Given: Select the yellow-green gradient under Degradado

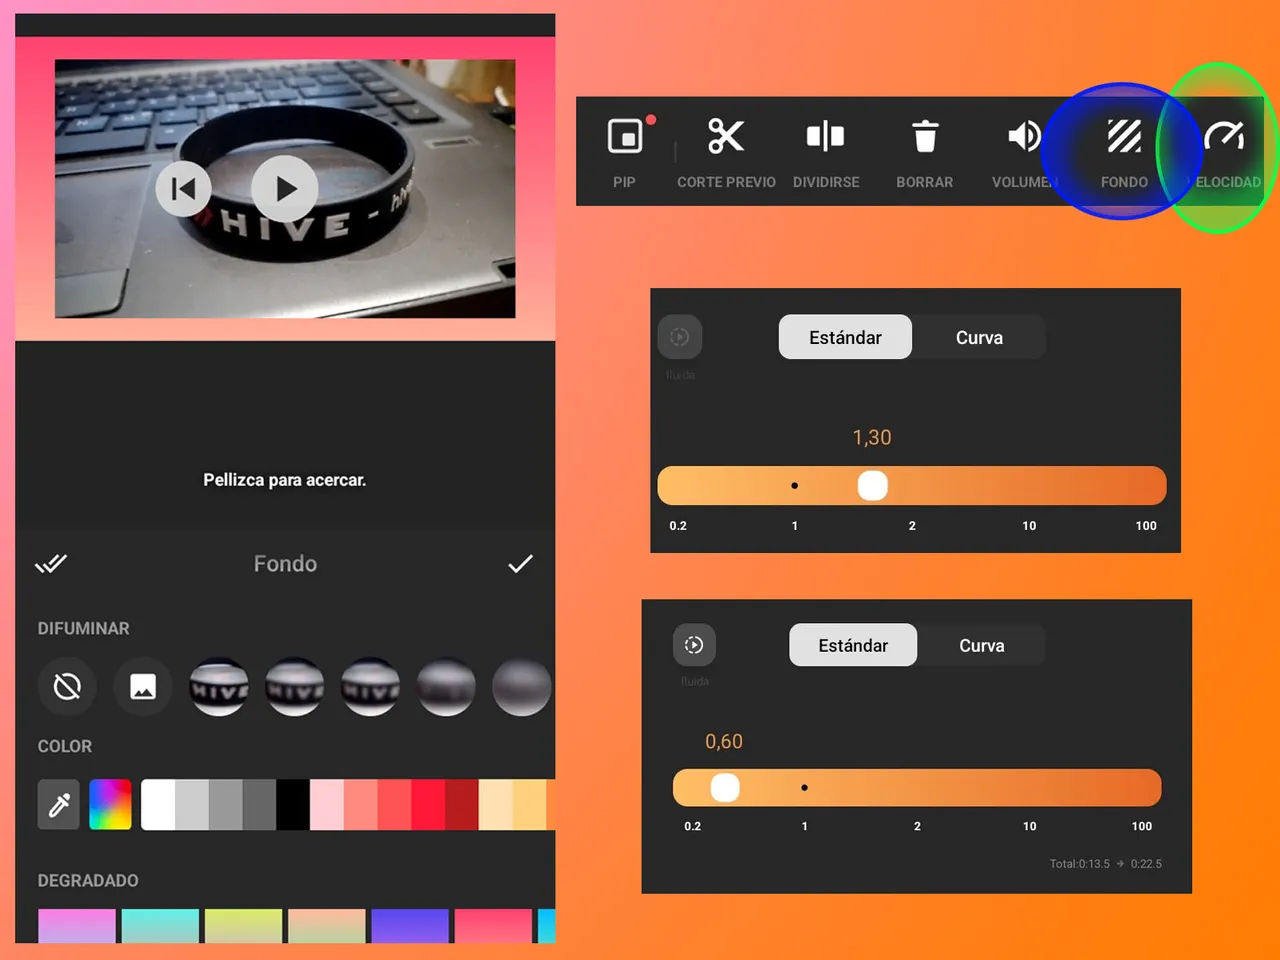Looking at the screenshot, I should [243, 926].
